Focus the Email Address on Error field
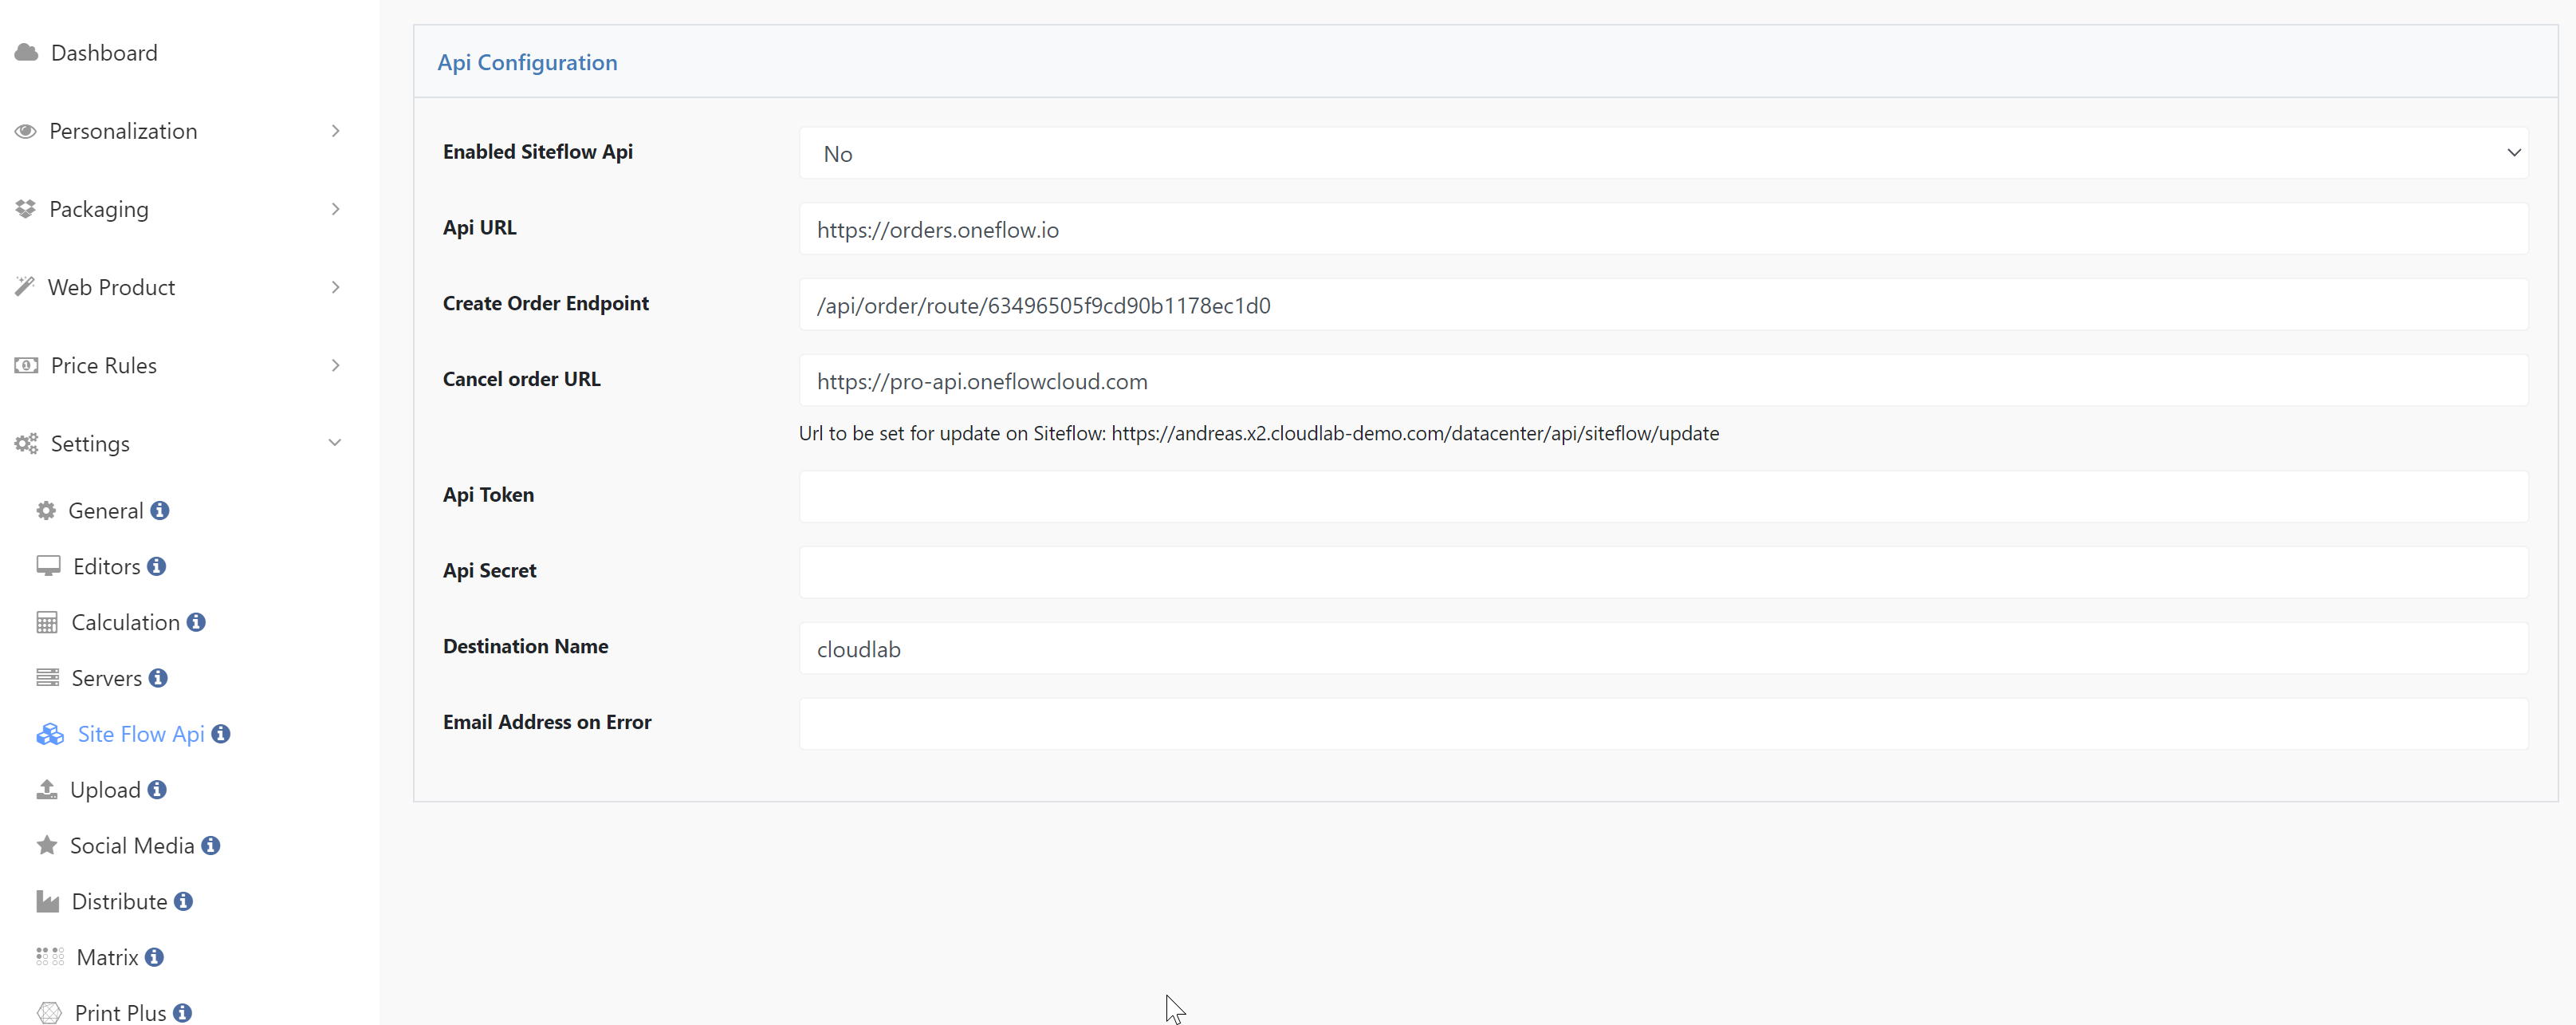The width and height of the screenshot is (2576, 1025). (1663, 724)
